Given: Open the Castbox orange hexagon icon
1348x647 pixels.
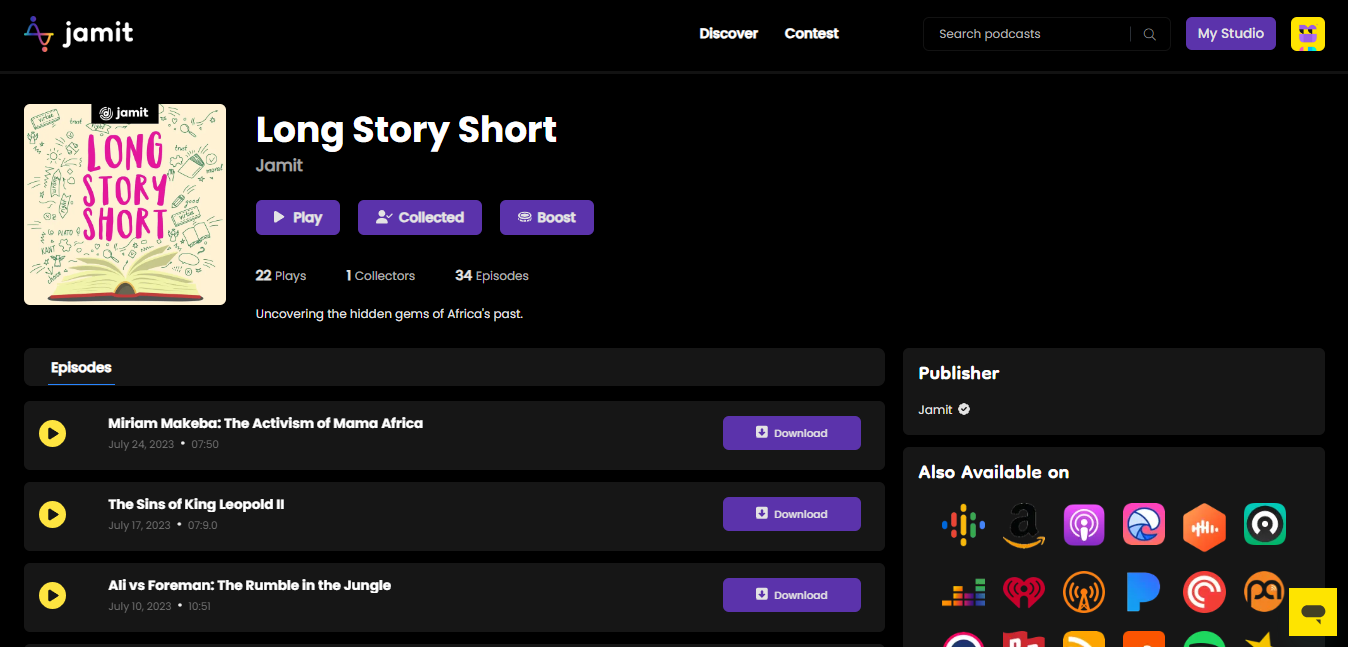Looking at the screenshot, I should click(1204, 526).
